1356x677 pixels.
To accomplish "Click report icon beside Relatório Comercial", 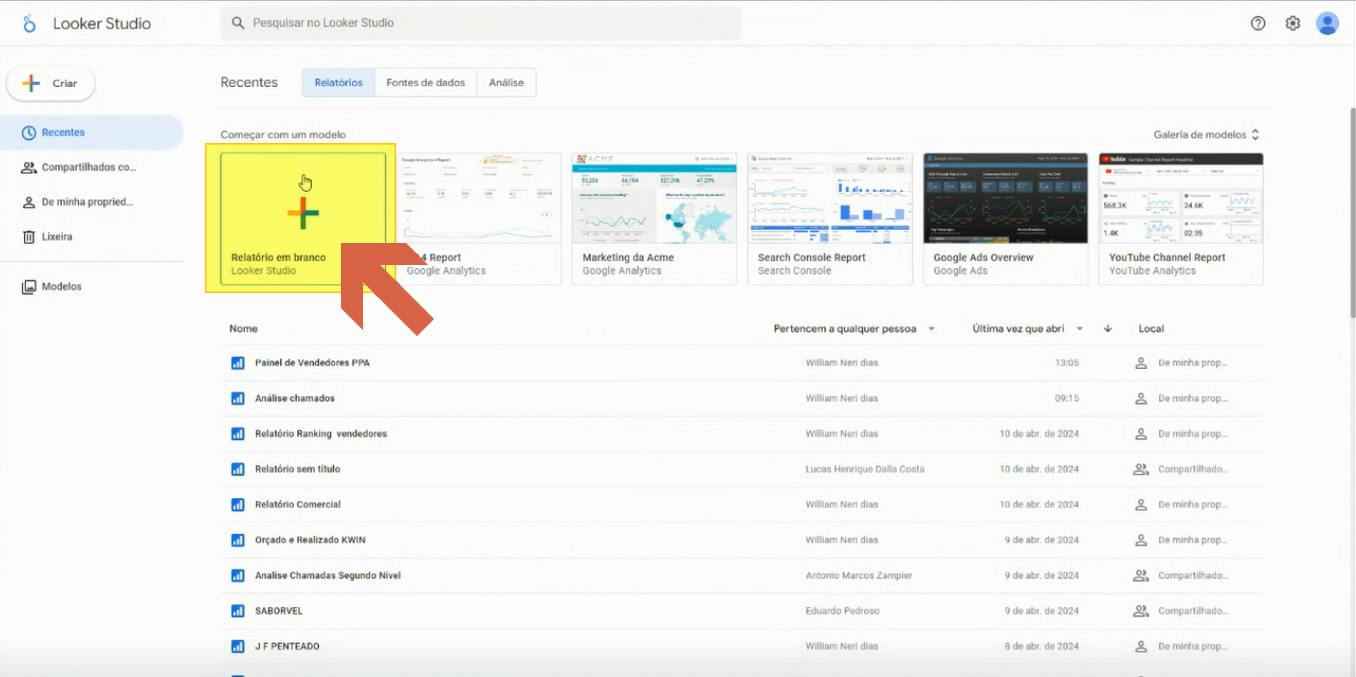I will (x=238, y=505).
